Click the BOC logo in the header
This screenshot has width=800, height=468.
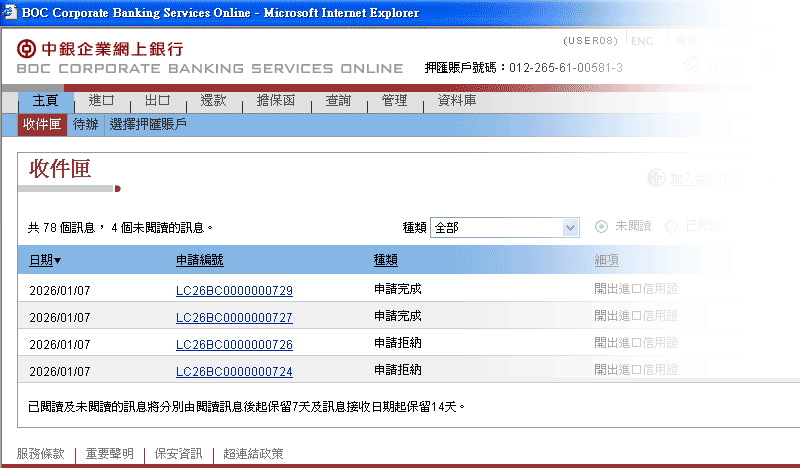[26, 49]
